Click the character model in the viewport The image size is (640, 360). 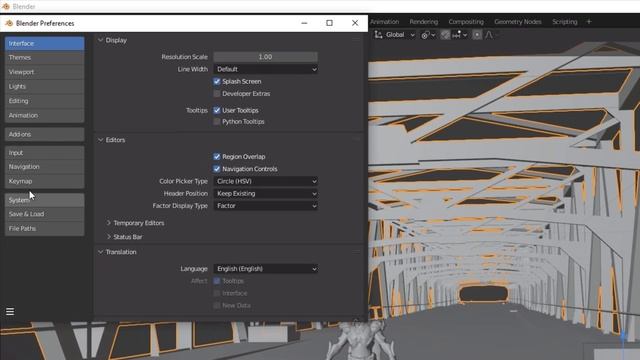[361, 340]
